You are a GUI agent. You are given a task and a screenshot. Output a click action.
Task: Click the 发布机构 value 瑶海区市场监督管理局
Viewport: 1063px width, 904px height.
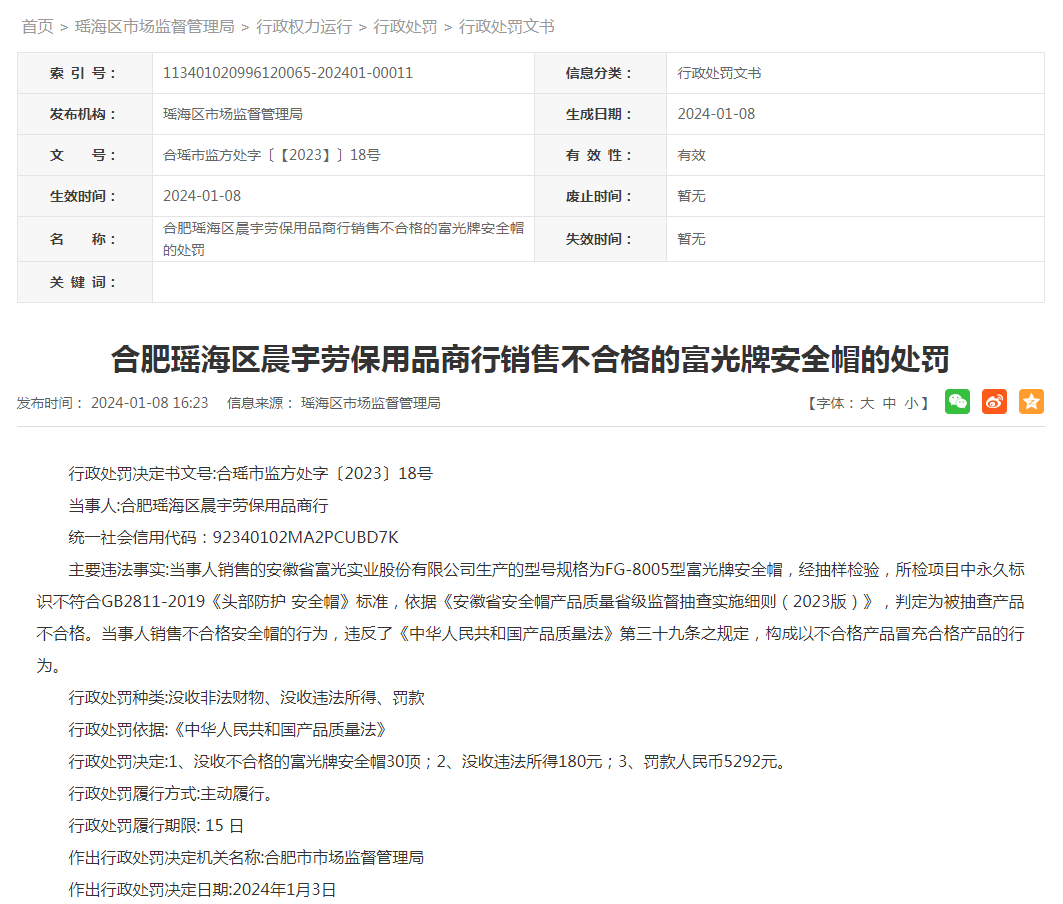click(233, 114)
